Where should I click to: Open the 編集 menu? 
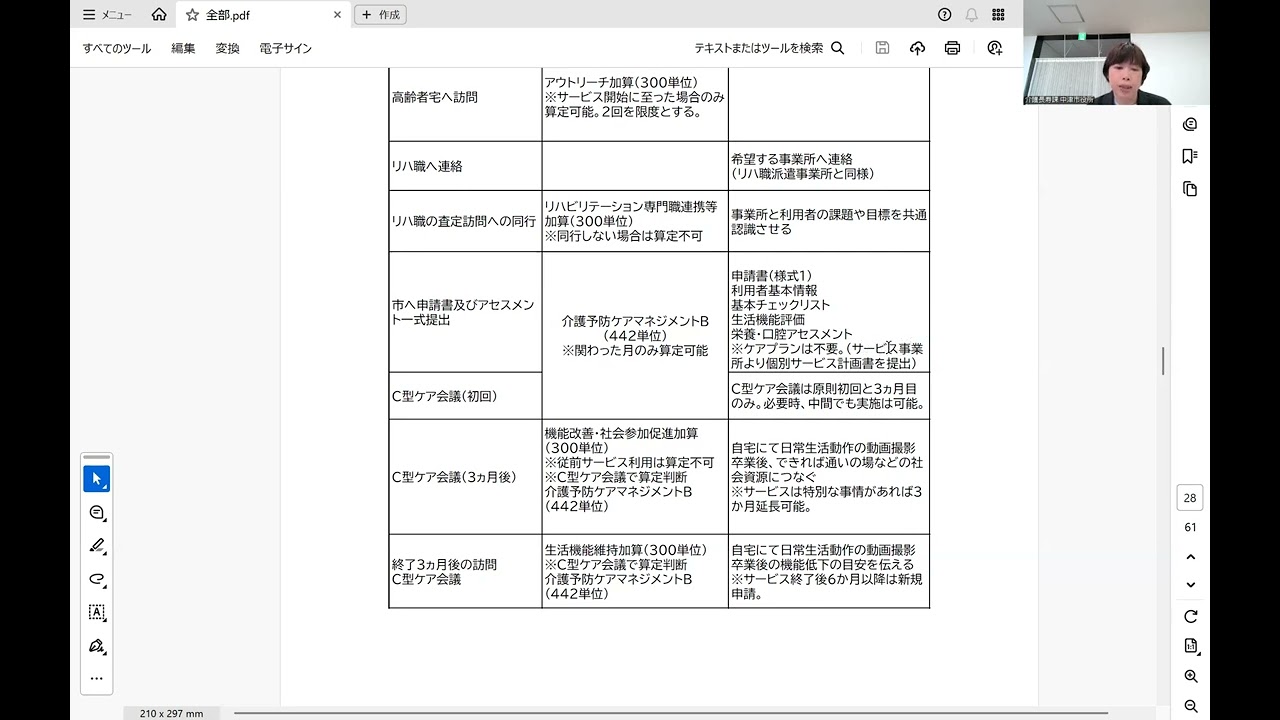click(x=183, y=48)
